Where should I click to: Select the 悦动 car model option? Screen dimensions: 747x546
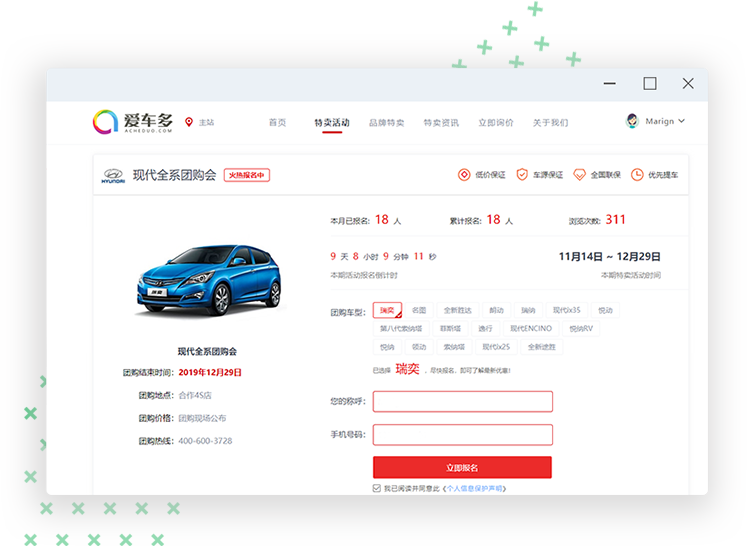(x=606, y=310)
